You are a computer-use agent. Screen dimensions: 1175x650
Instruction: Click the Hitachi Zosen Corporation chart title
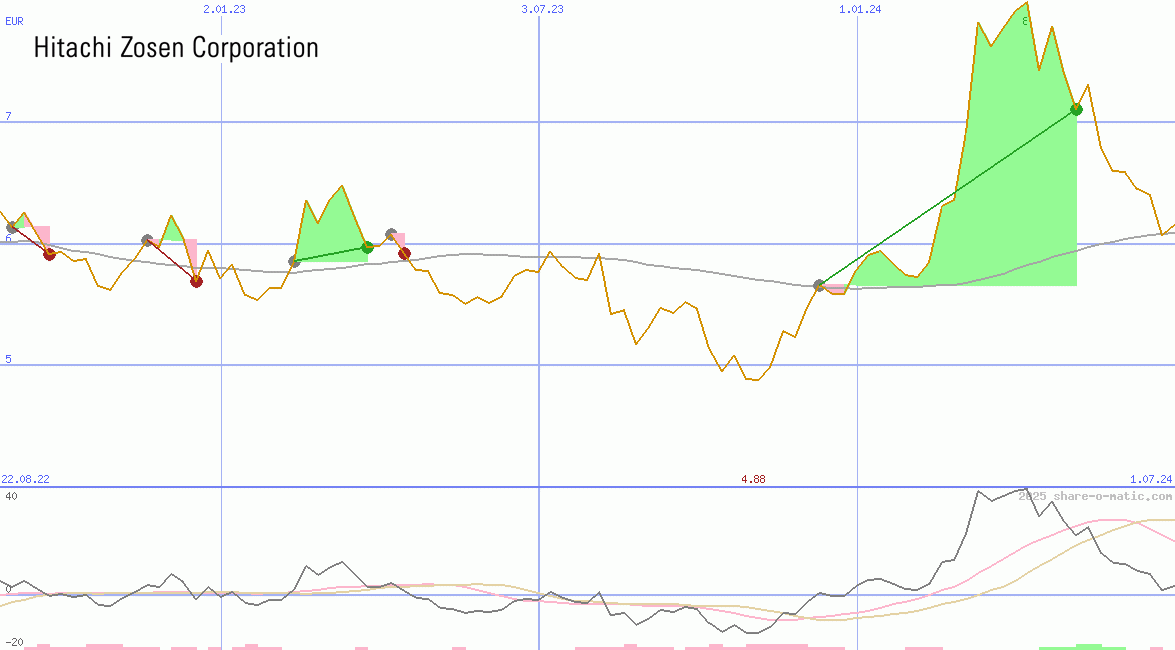coord(176,48)
